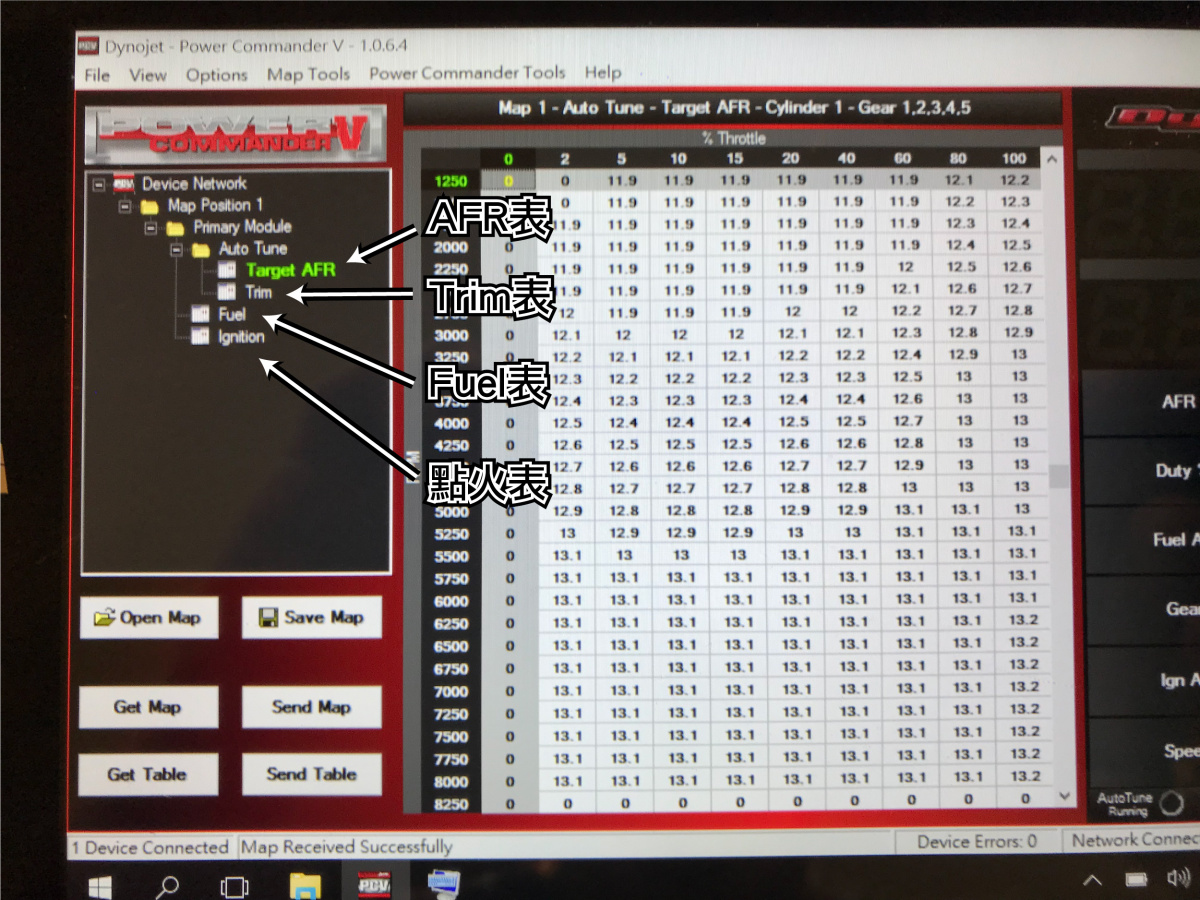The width and height of the screenshot is (1200, 900).
Task: Click the Save Map button
Action: 311,618
